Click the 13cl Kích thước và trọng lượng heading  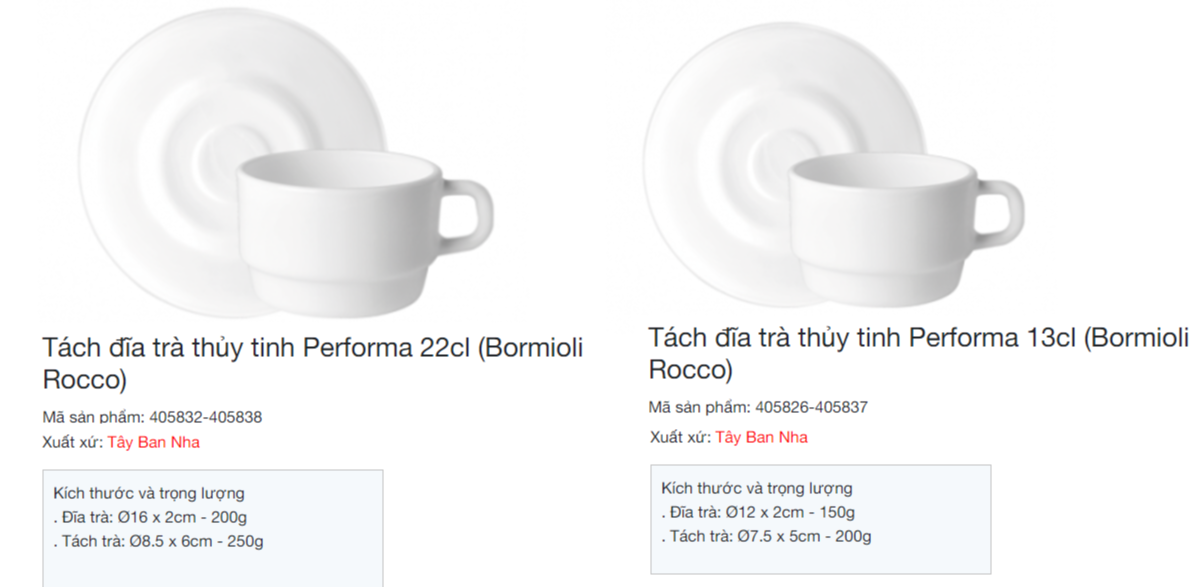[757, 488]
